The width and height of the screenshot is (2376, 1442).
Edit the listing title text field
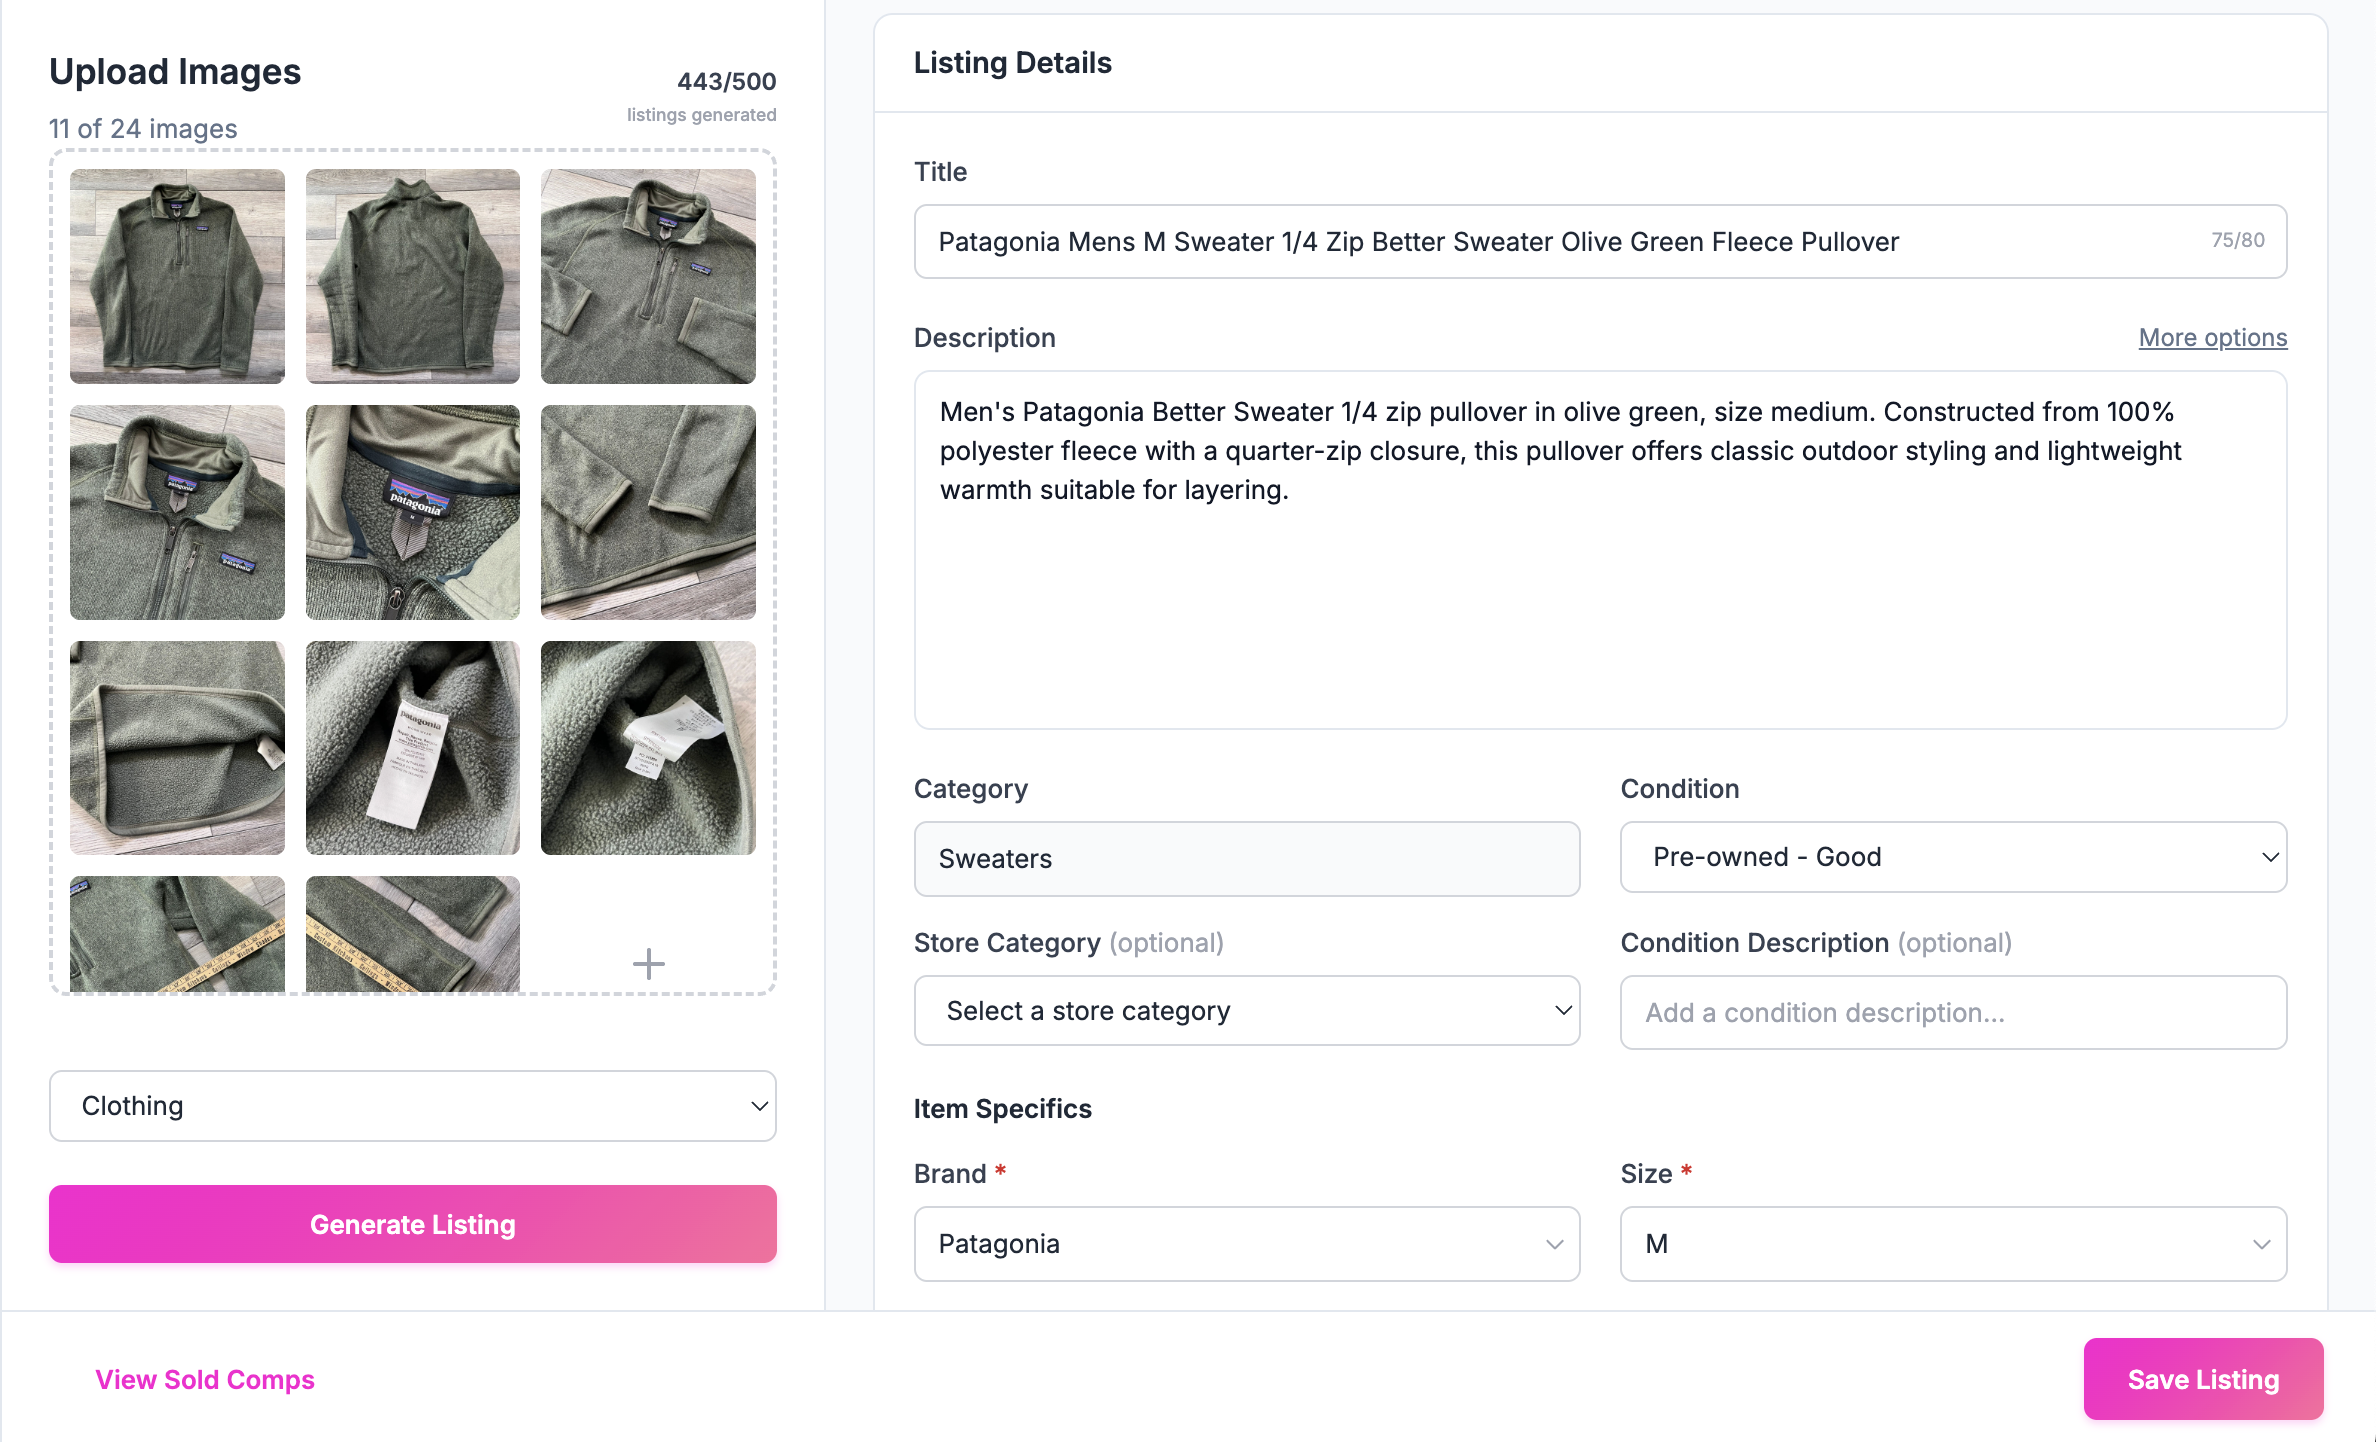point(1500,241)
